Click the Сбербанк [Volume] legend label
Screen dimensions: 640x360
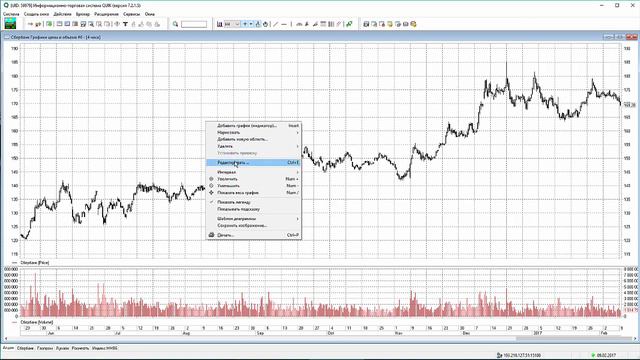pos(37,322)
